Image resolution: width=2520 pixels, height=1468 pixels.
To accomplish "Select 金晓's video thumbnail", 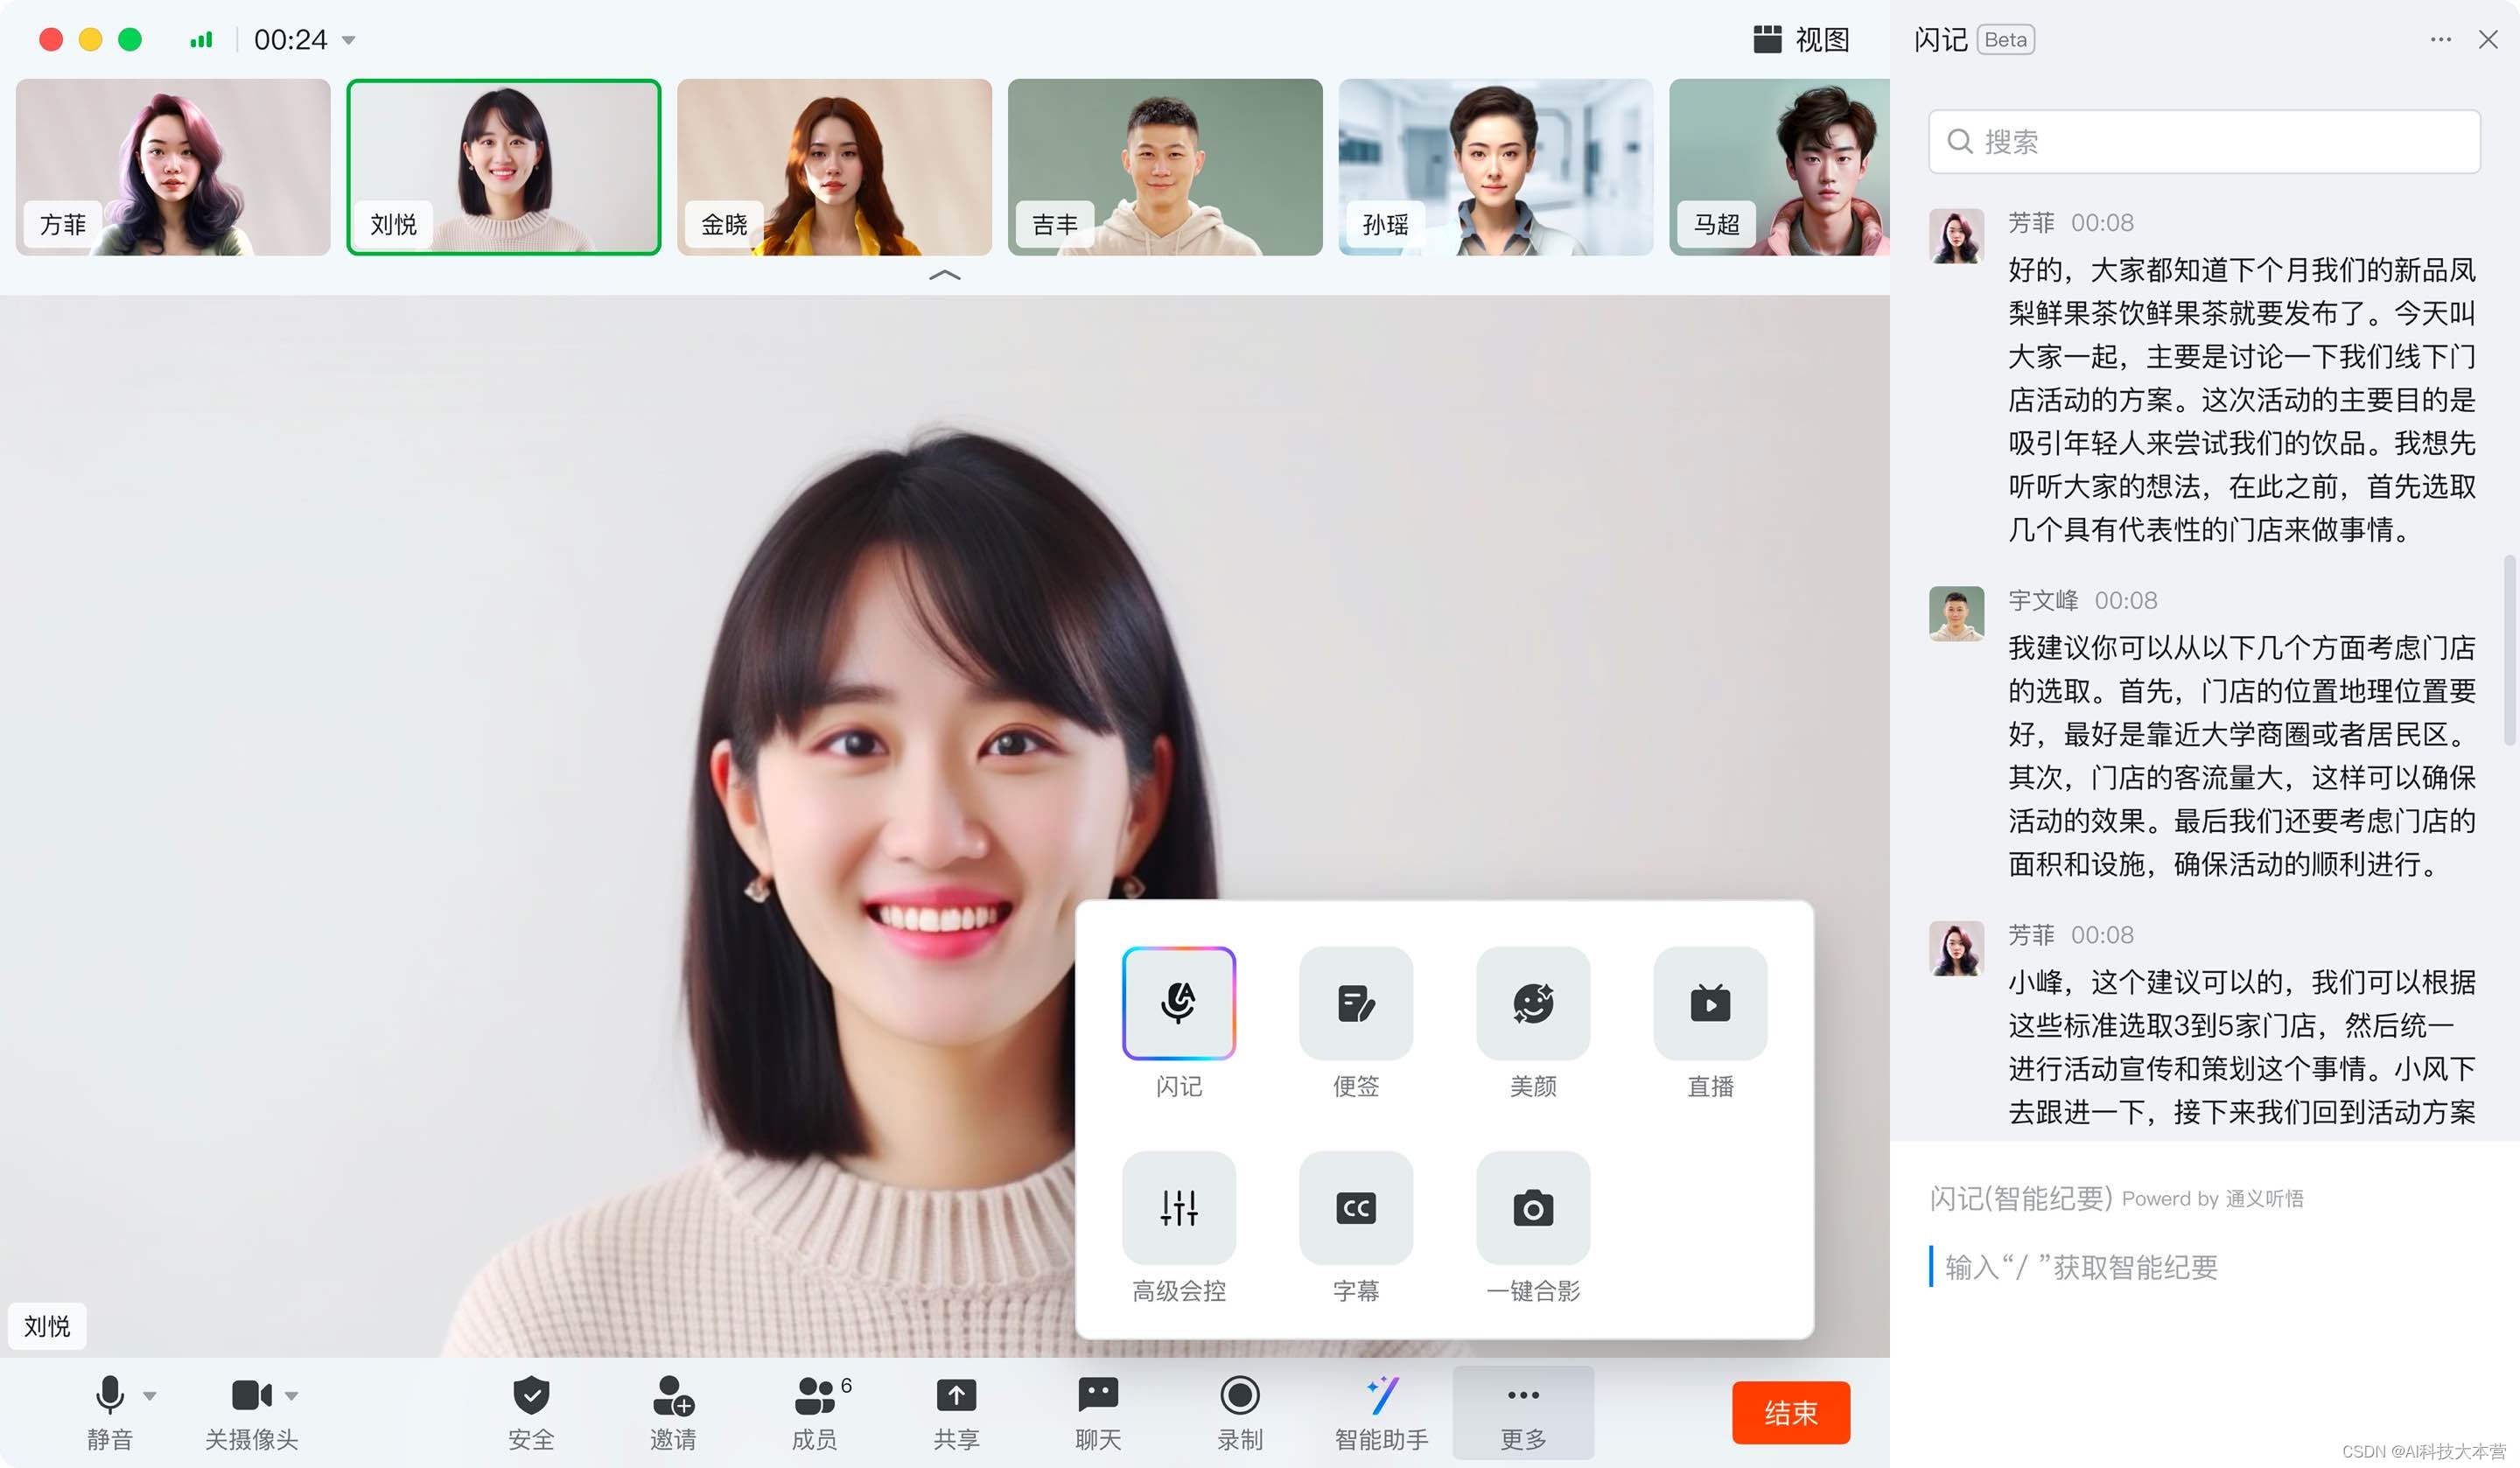I will [x=834, y=167].
